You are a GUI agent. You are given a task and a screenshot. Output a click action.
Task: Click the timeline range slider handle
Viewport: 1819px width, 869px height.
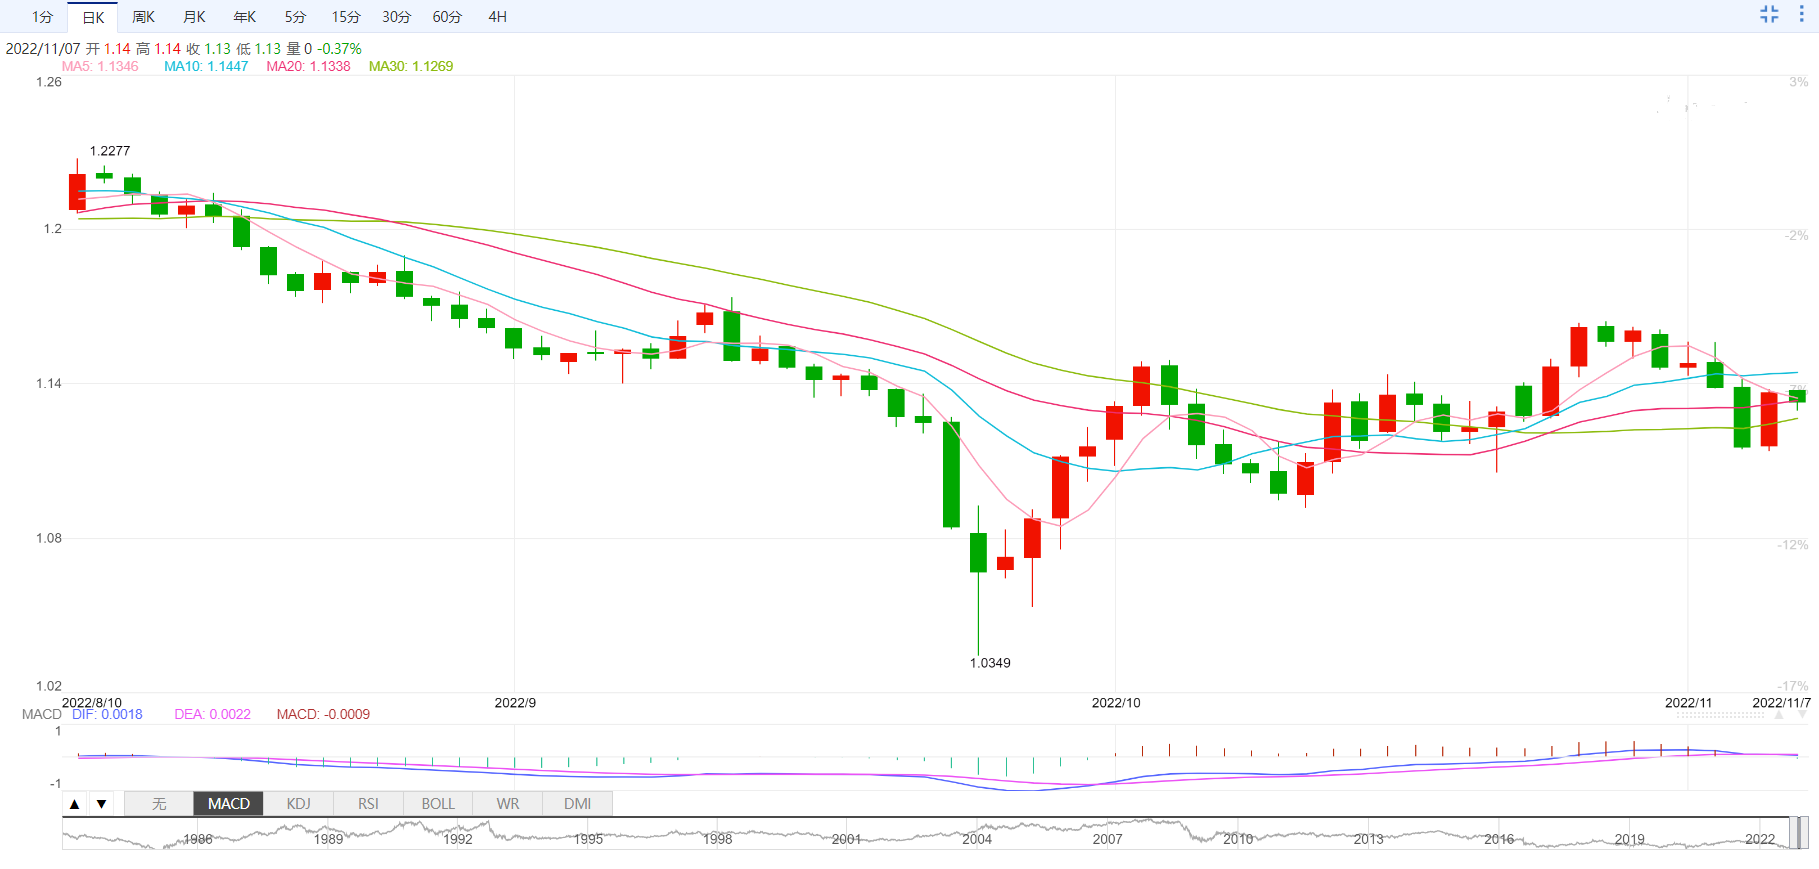pos(1798,833)
